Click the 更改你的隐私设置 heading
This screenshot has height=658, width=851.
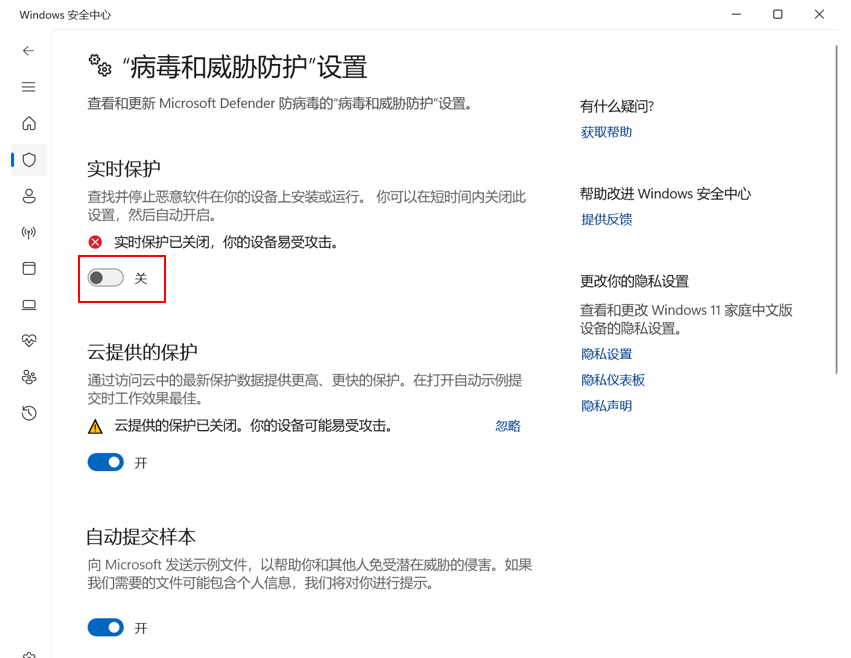tap(634, 281)
